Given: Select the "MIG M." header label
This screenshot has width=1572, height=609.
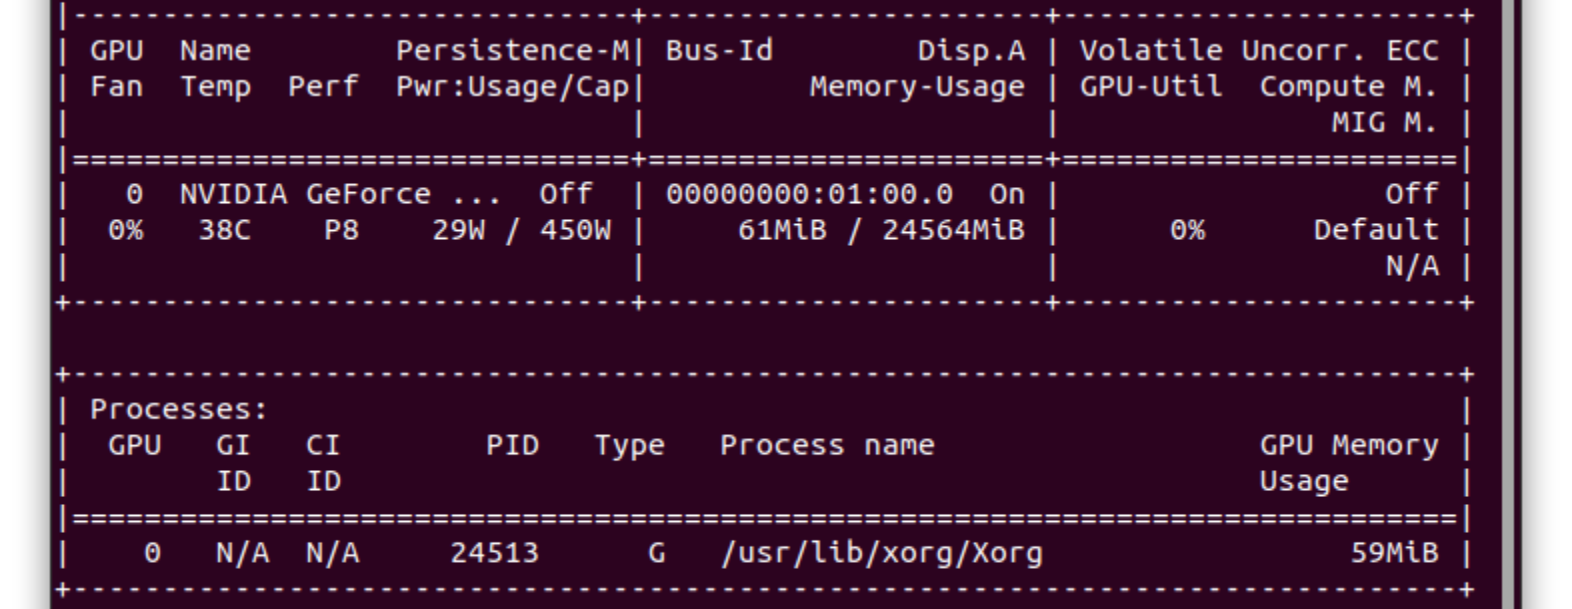Looking at the screenshot, I should tap(1384, 123).
